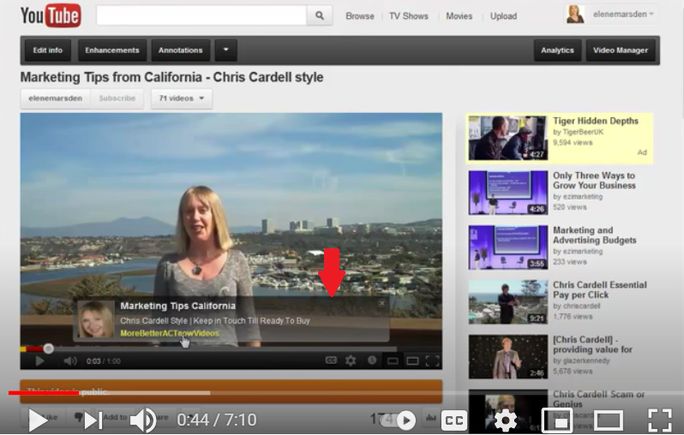The image size is (684, 435).
Task: Click the play button in outer player
Action: pos(37,420)
